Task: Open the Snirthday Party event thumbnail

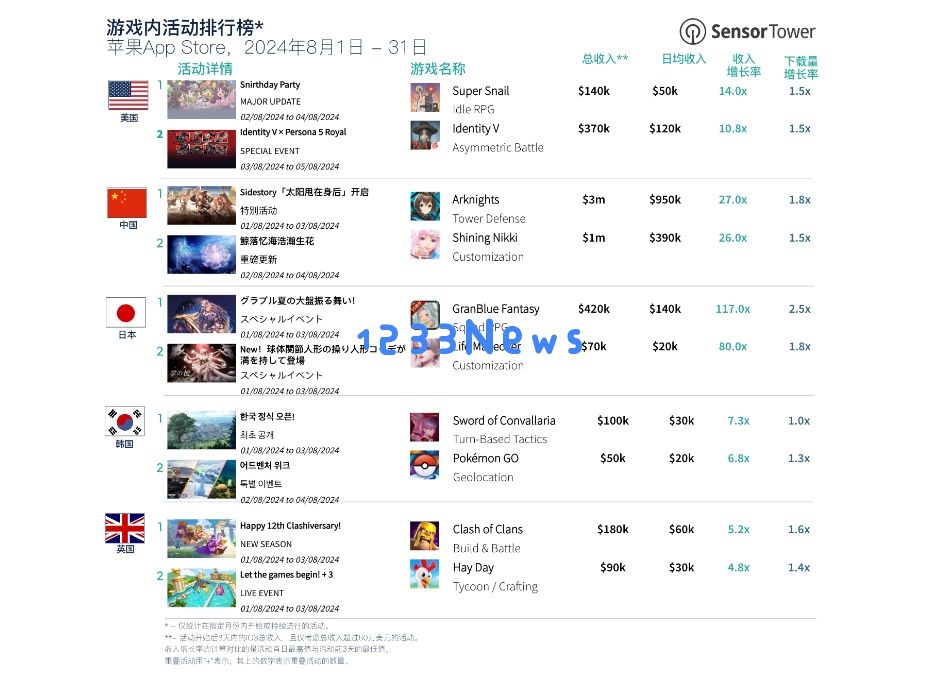Action: (201, 99)
